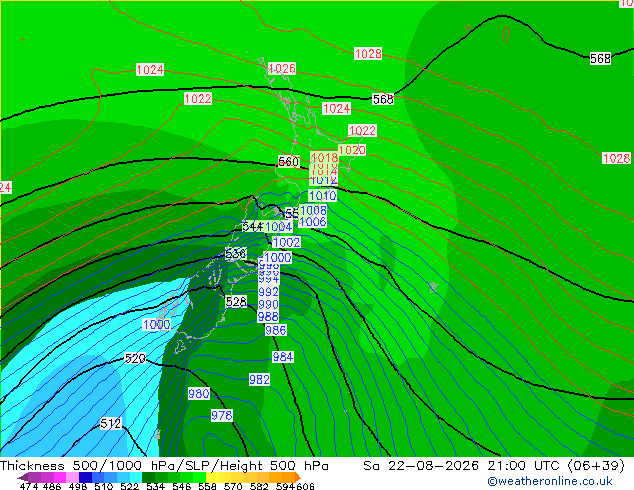634x490 pixels.
Task: Pick the dark blue legend swatch above 498
Action: coord(85,477)
